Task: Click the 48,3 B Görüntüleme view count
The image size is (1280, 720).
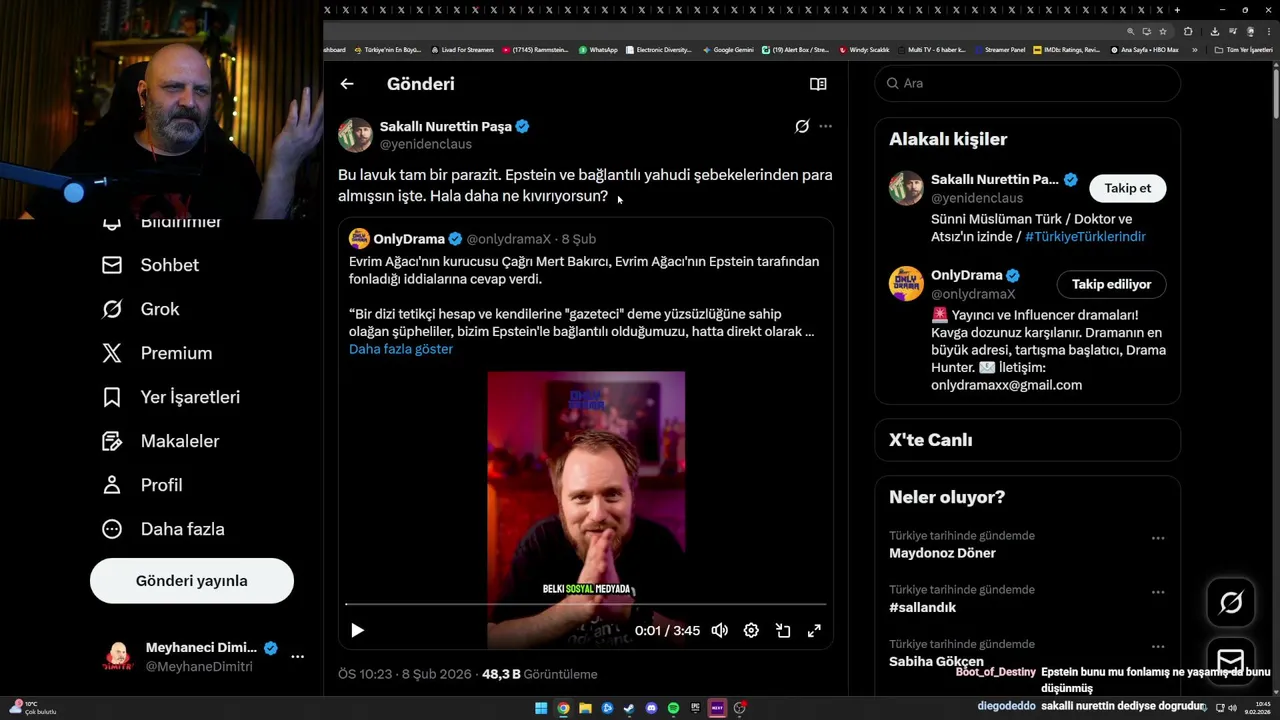Action: pos(539,674)
